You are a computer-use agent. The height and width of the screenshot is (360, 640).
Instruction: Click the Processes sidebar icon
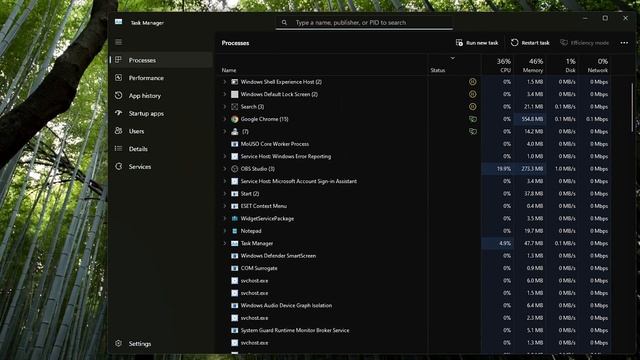[118, 60]
